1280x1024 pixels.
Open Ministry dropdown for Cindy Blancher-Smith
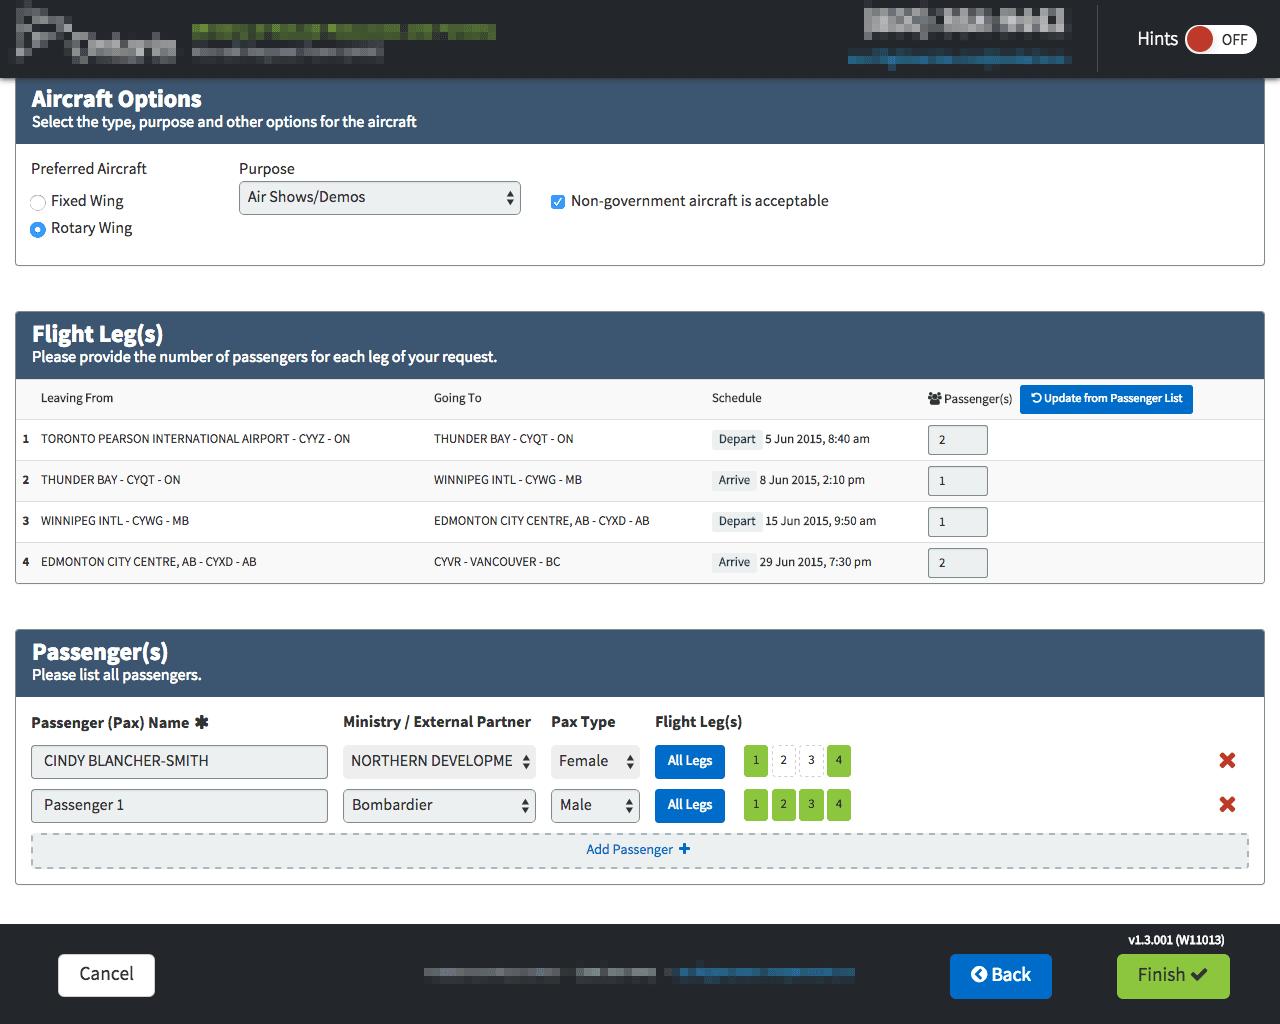click(x=439, y=762)
